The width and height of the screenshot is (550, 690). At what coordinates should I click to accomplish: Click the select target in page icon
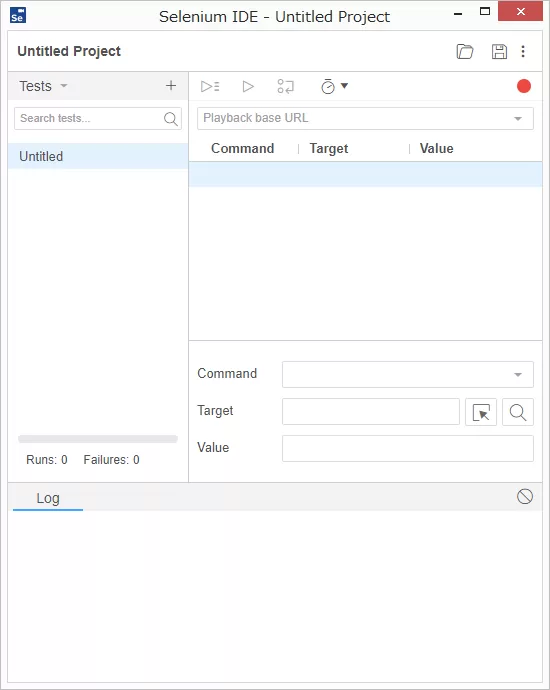click(481, 412)
